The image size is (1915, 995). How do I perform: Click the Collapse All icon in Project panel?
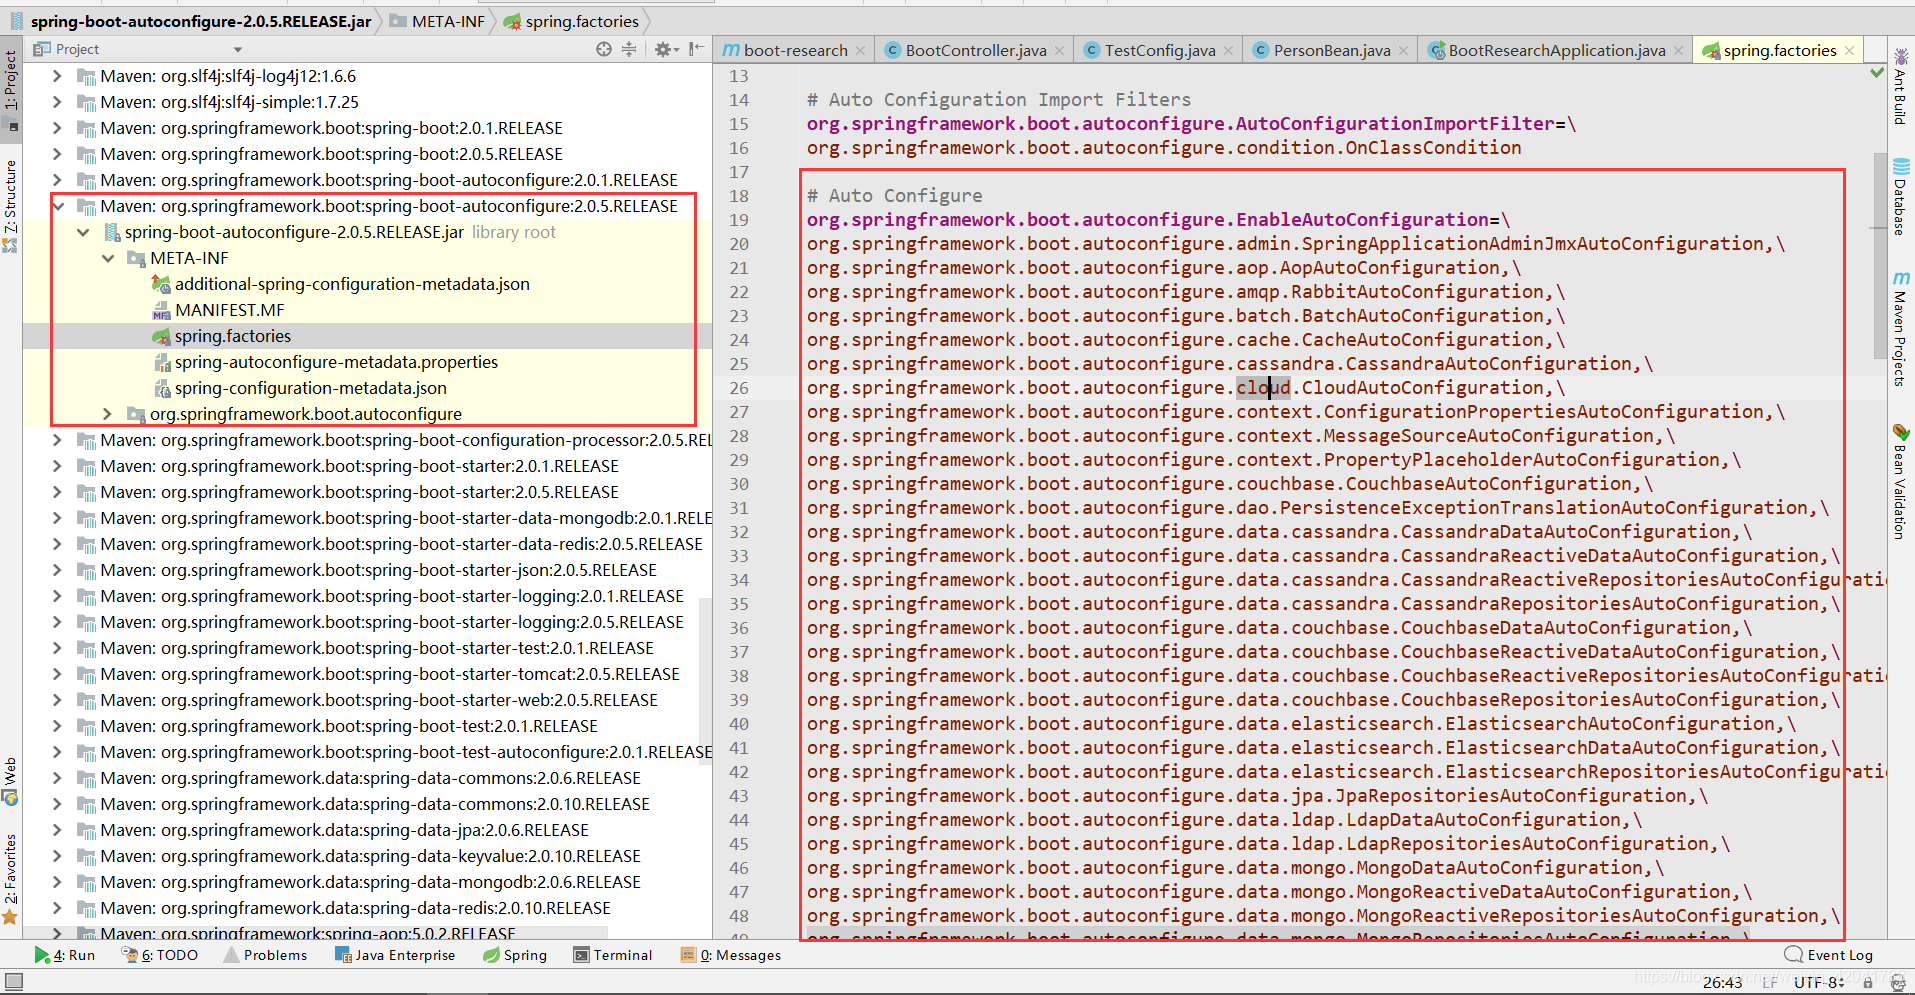point(629,49)
